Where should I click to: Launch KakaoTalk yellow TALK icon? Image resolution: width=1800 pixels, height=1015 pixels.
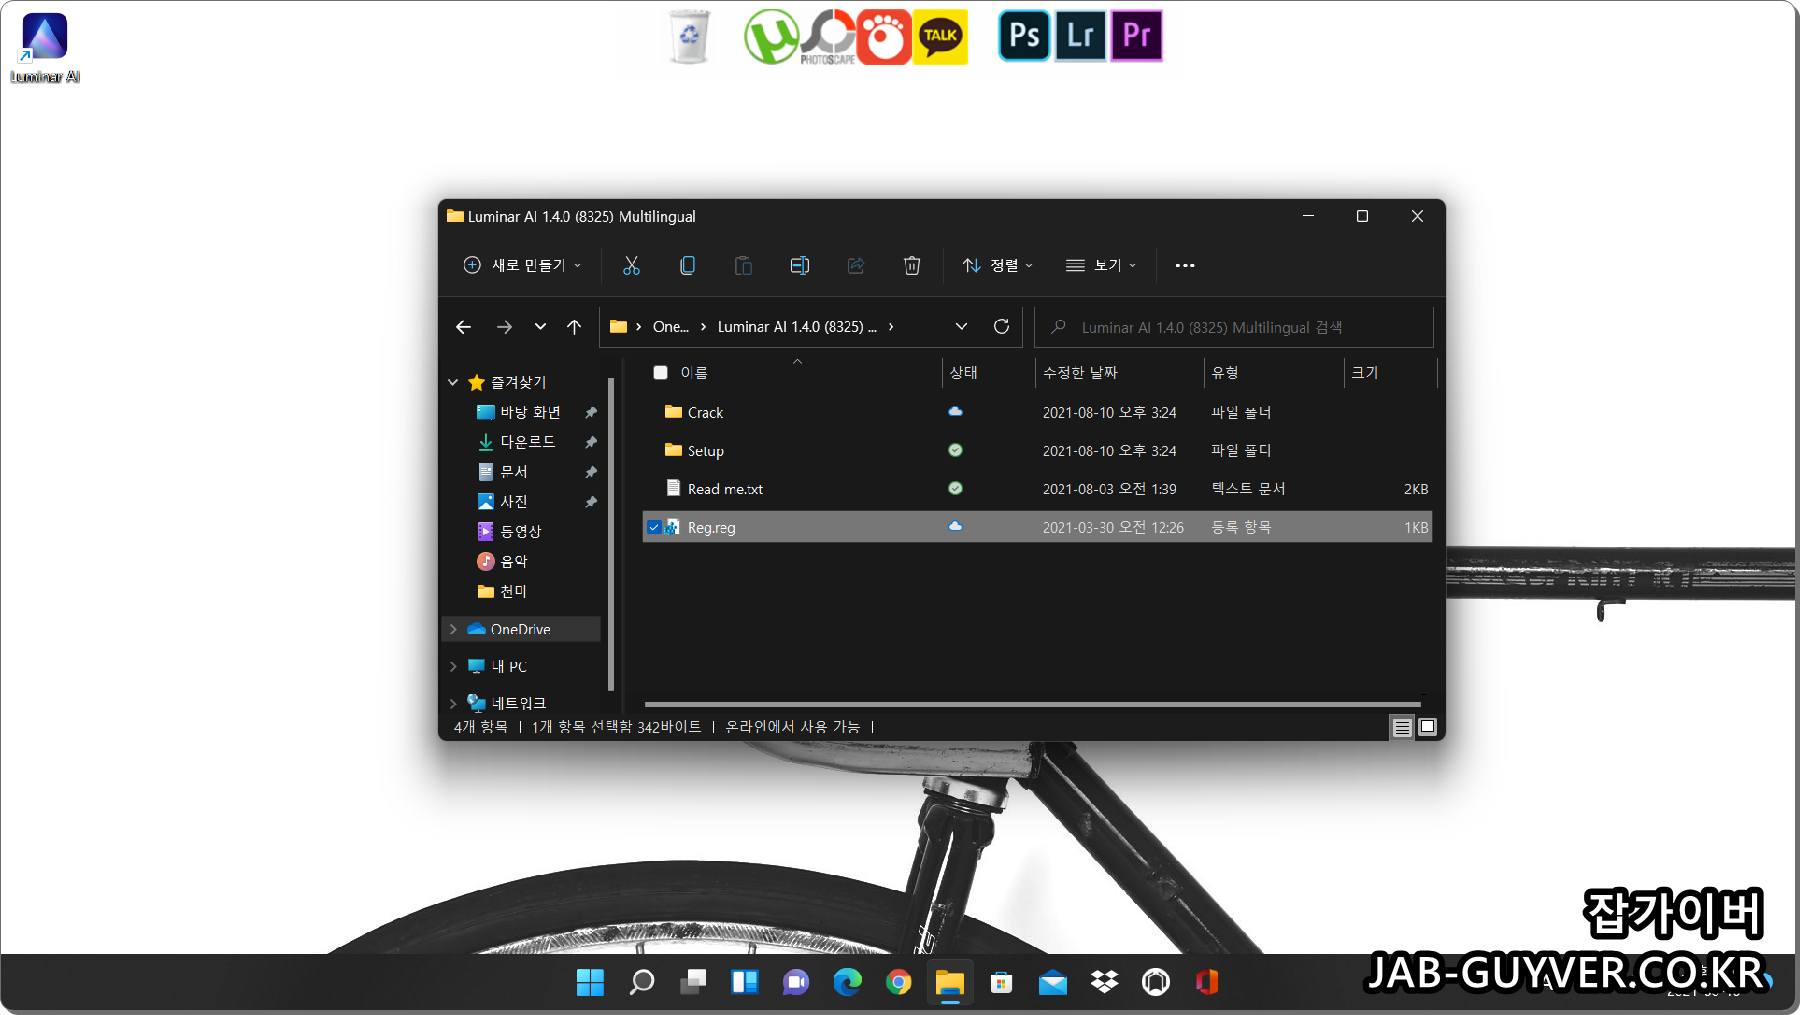(940, 37)
